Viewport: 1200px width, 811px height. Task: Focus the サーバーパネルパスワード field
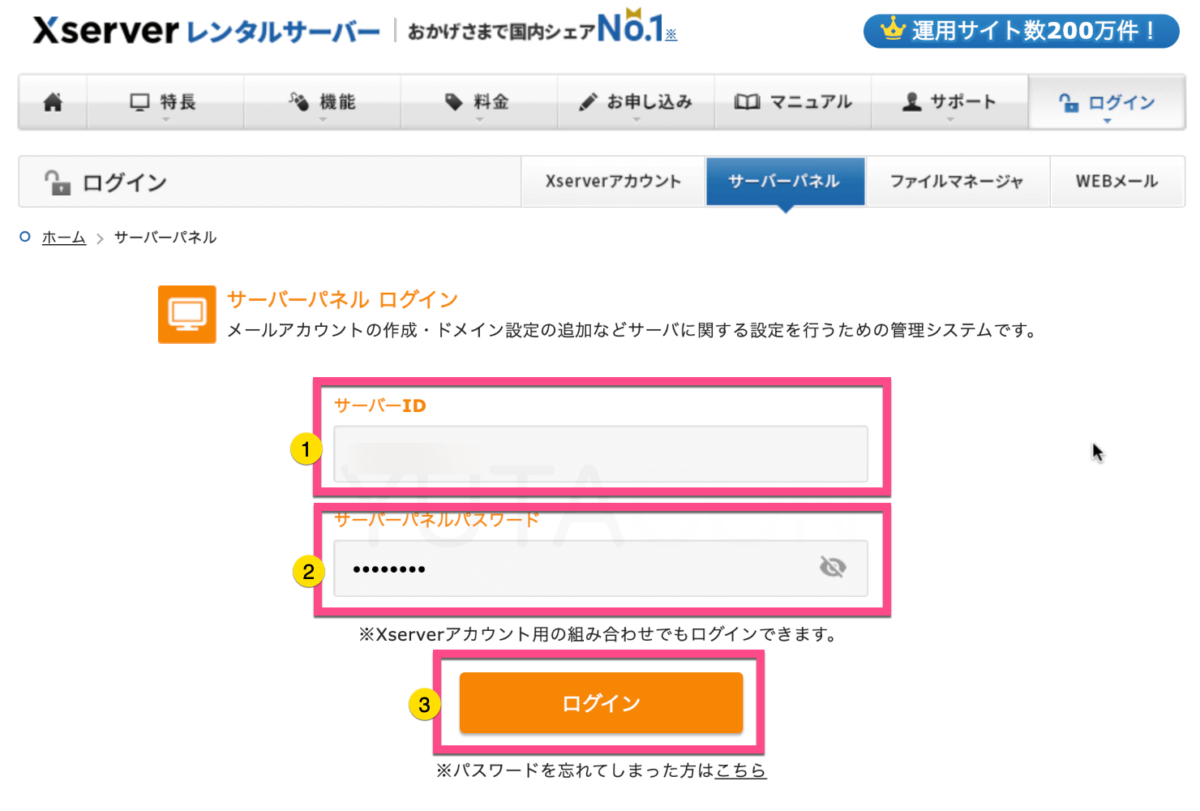pyautogui.click(x=600, y=569)
